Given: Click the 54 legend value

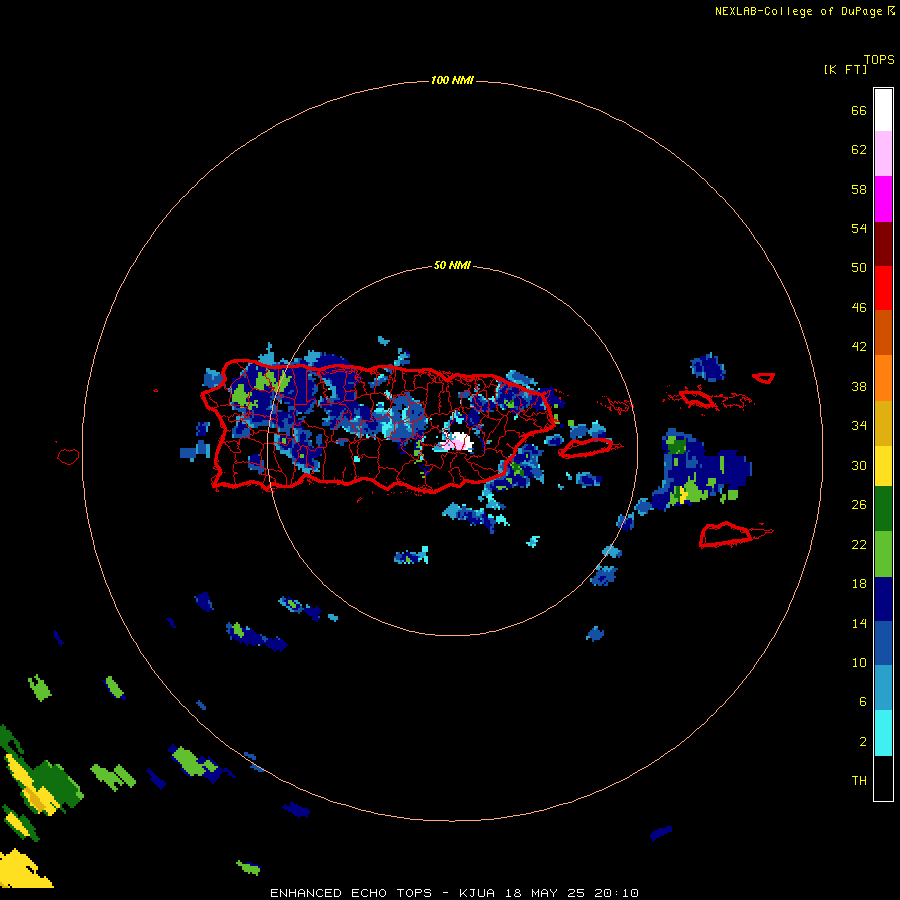Looking at the screenshot, I should [x=859, y=228].
